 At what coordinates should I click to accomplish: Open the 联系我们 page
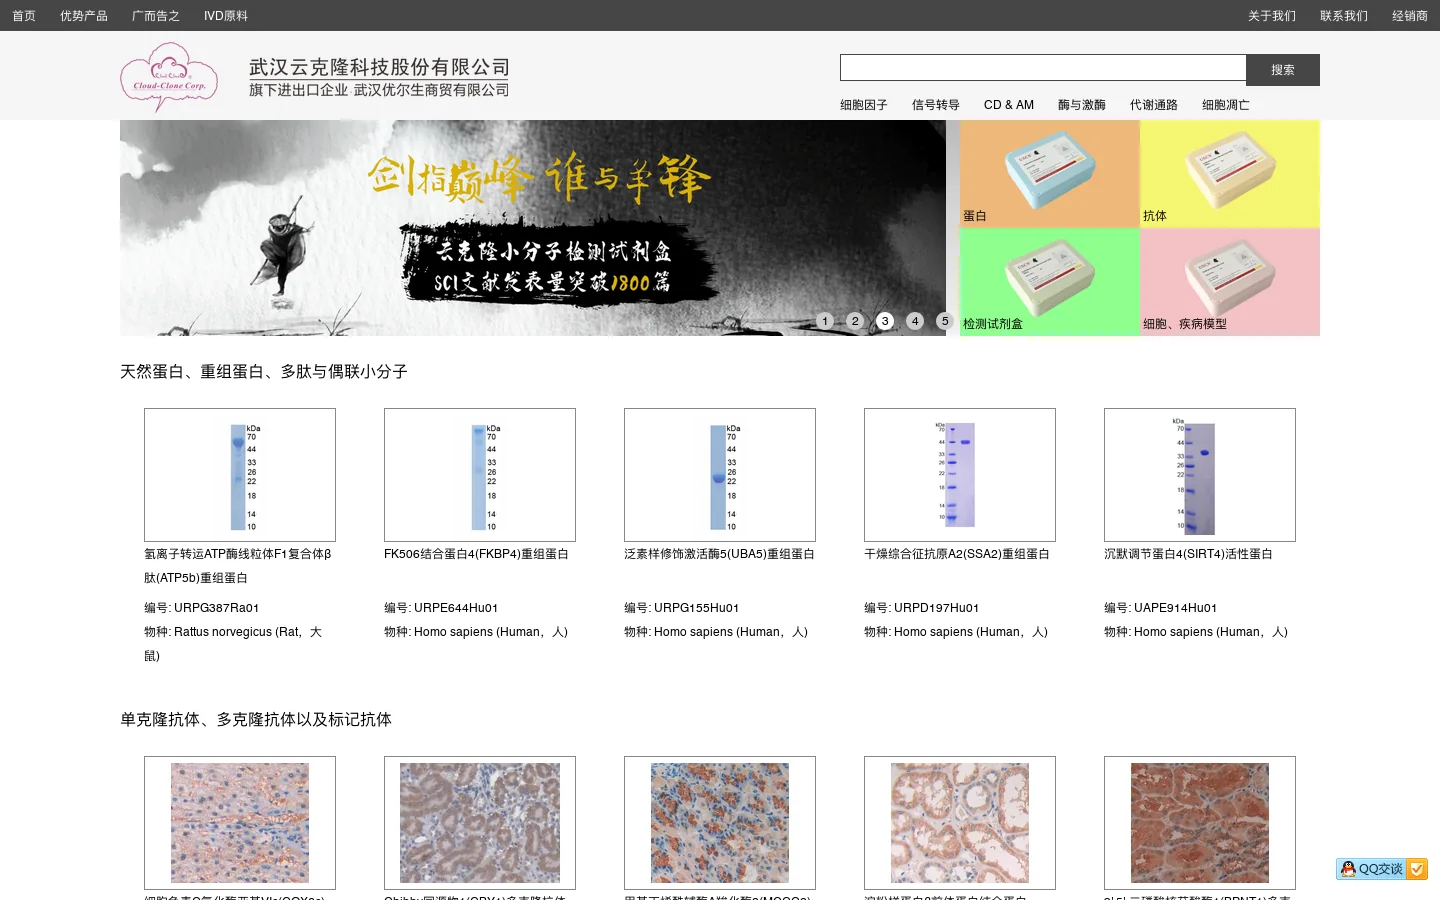point(1344,16)
